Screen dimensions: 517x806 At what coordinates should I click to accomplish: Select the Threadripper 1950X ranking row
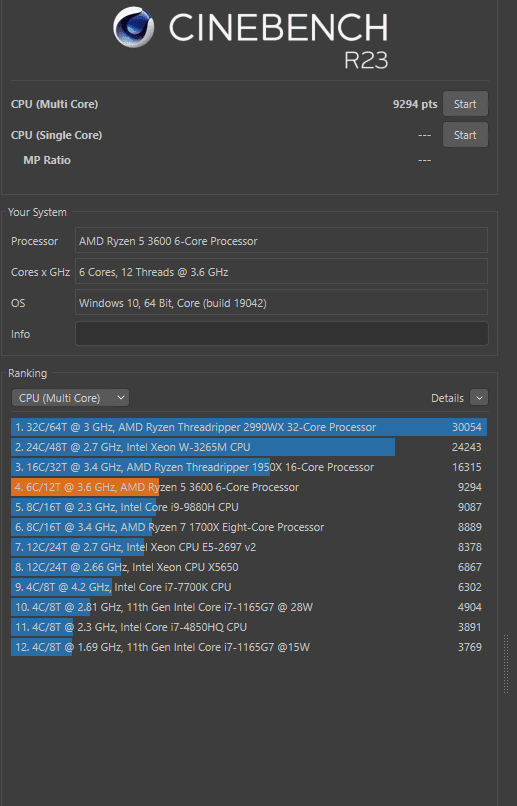coord(249,467)
